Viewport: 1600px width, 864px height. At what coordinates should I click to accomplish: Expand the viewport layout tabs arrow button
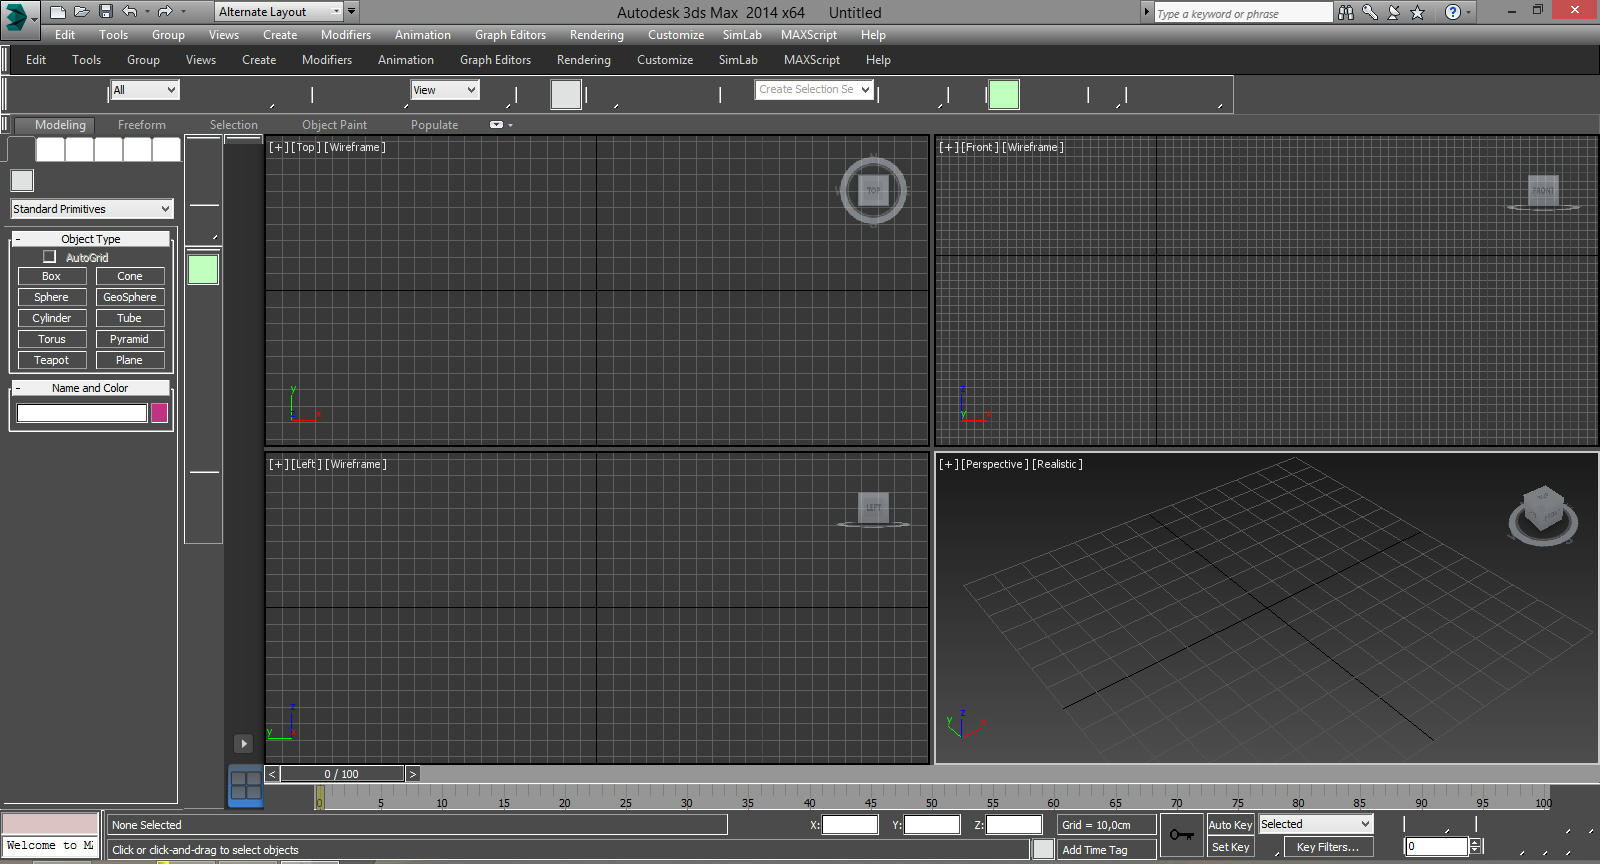point(243,743)
